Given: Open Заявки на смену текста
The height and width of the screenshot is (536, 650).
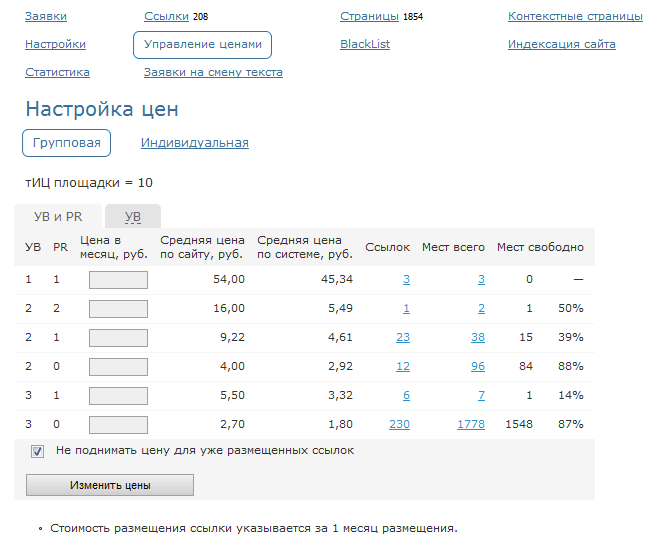Looking at the screenshot, I should tap(213, 72).
